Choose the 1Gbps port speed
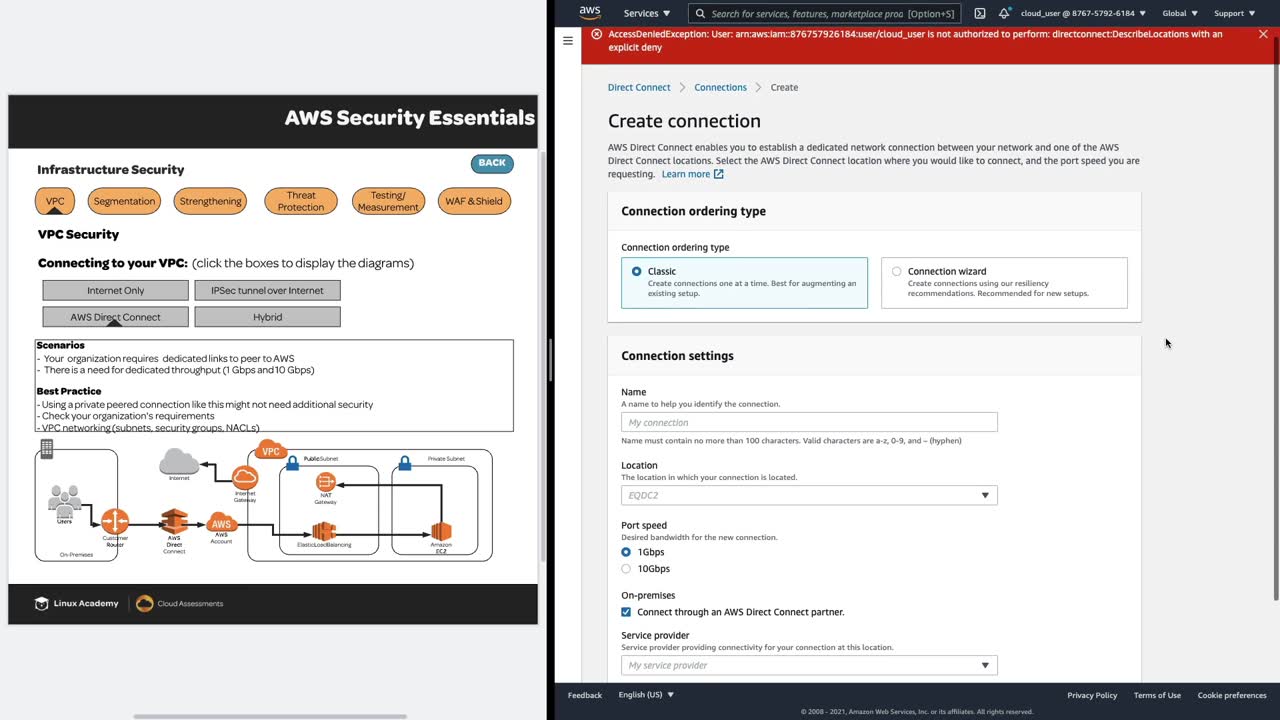This screenshot has height=720, width=1280. pos(626,552)
